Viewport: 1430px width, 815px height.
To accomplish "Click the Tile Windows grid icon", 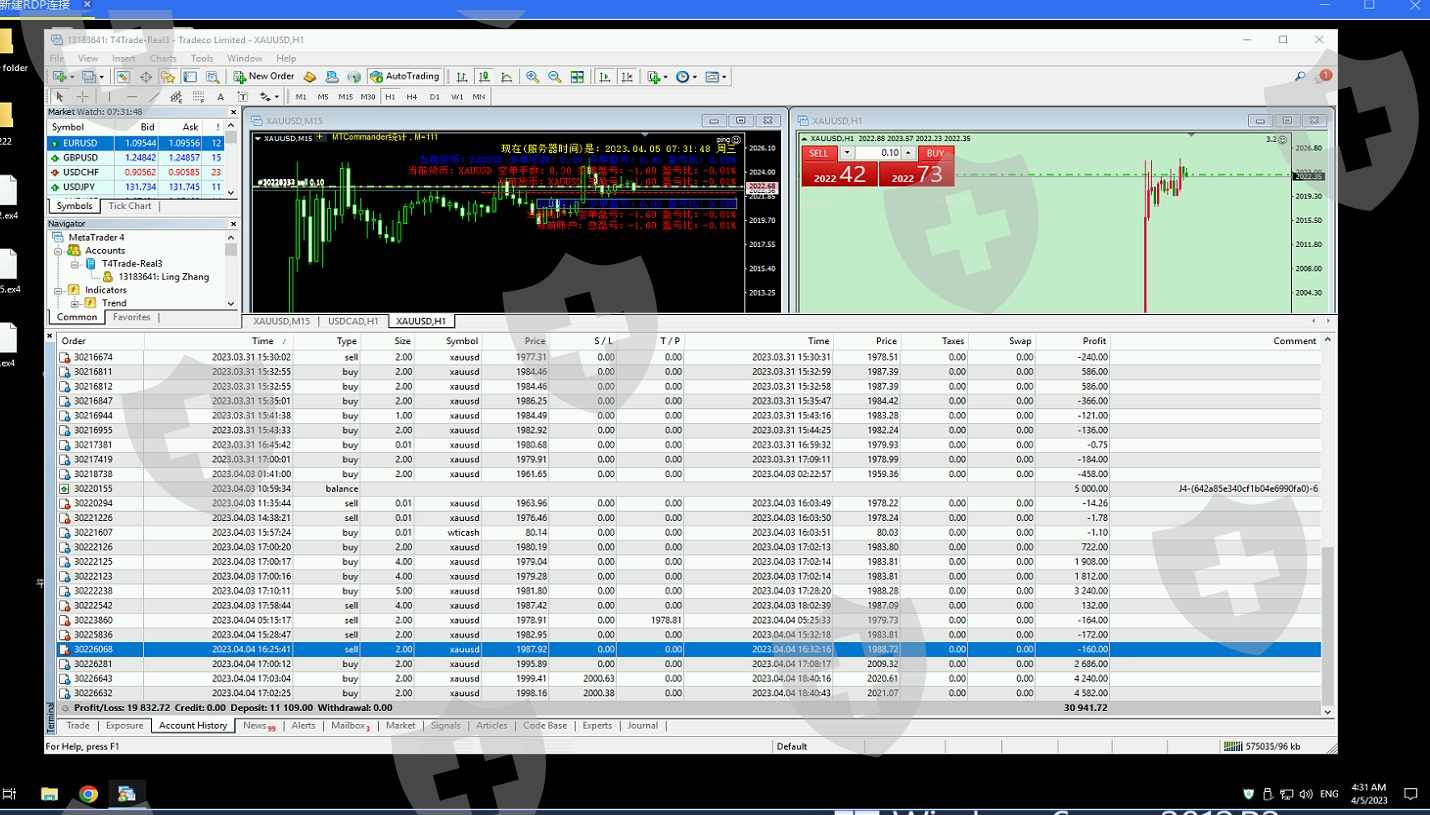I will point(577,76).
